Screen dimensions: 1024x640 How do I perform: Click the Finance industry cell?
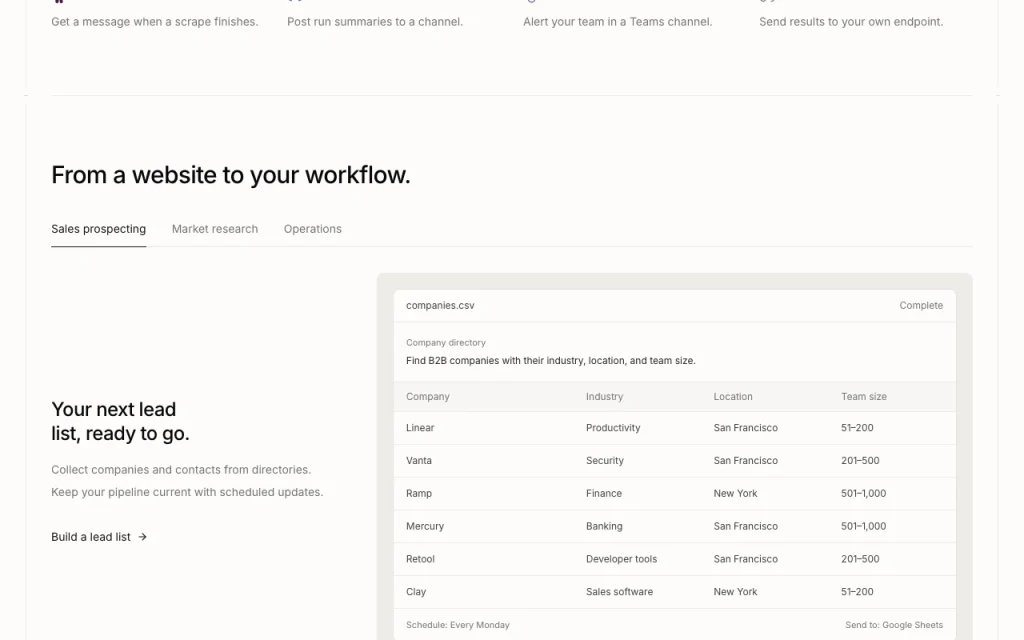604,494
